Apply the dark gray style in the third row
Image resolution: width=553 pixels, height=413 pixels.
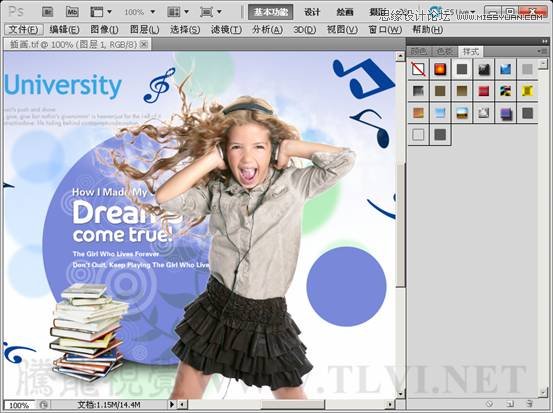(x=527, y=113)
